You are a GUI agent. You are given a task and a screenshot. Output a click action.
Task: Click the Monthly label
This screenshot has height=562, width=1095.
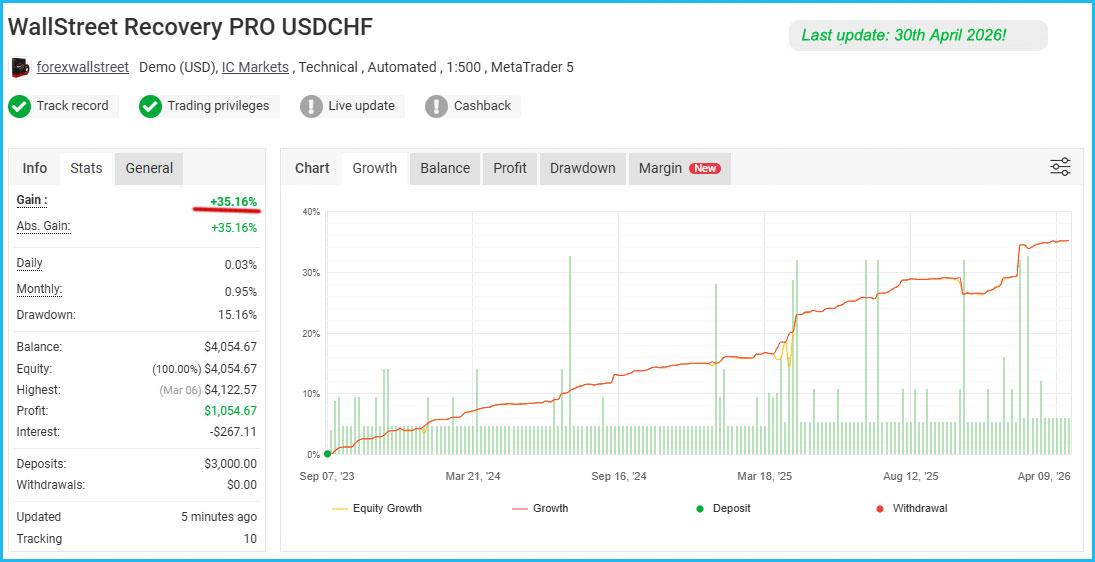[39, 290]
